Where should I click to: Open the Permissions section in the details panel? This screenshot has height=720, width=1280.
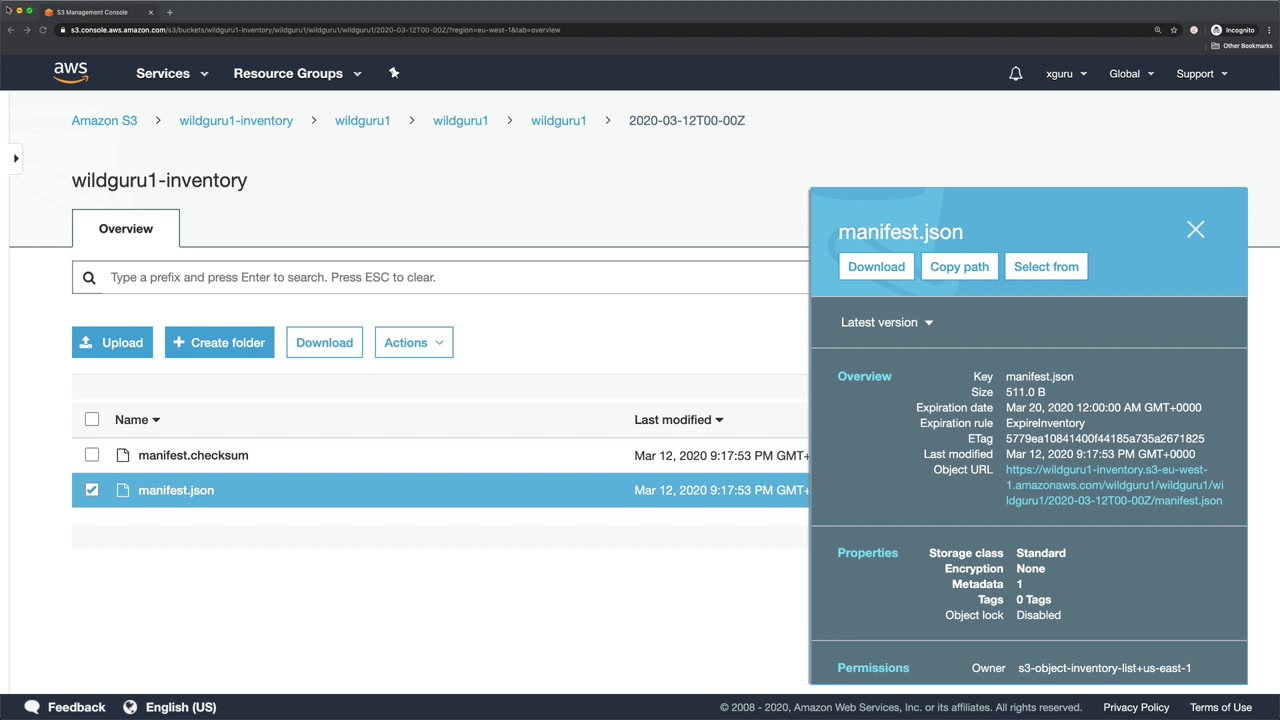(x=873, y=668)
